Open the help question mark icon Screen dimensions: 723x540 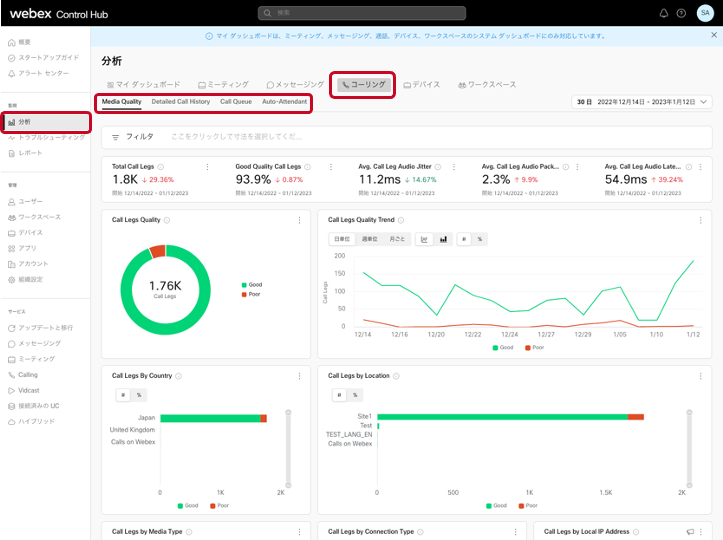[x=681, y=13]
